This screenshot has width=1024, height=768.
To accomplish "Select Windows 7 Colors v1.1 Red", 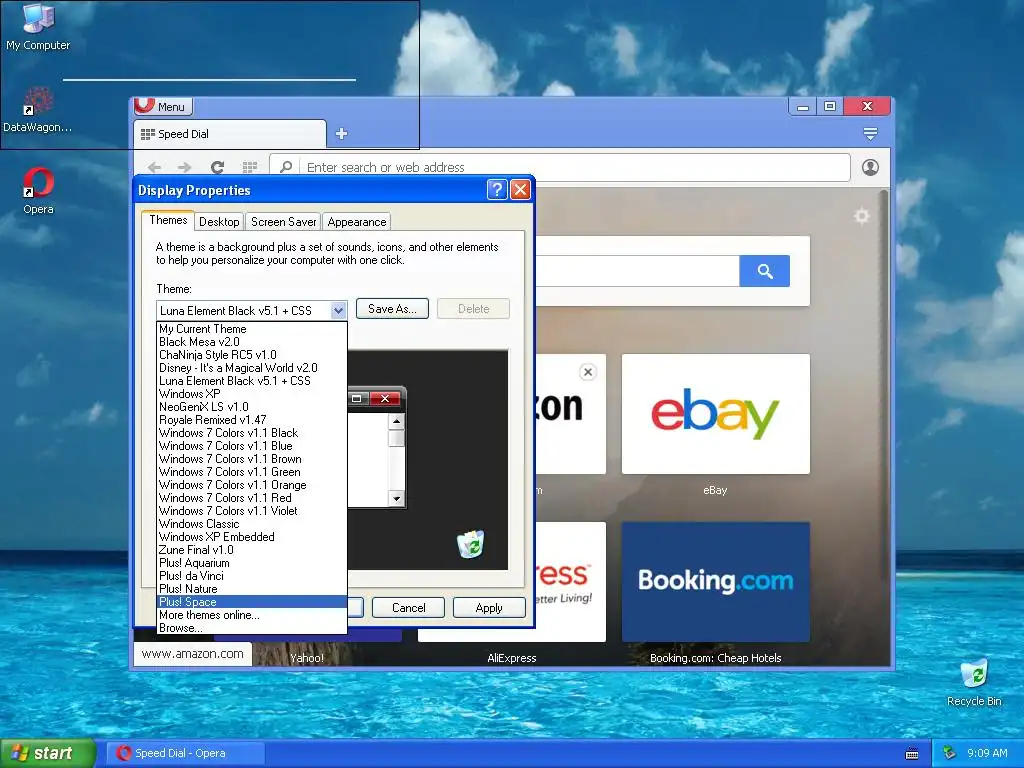I will coord(252,498).
